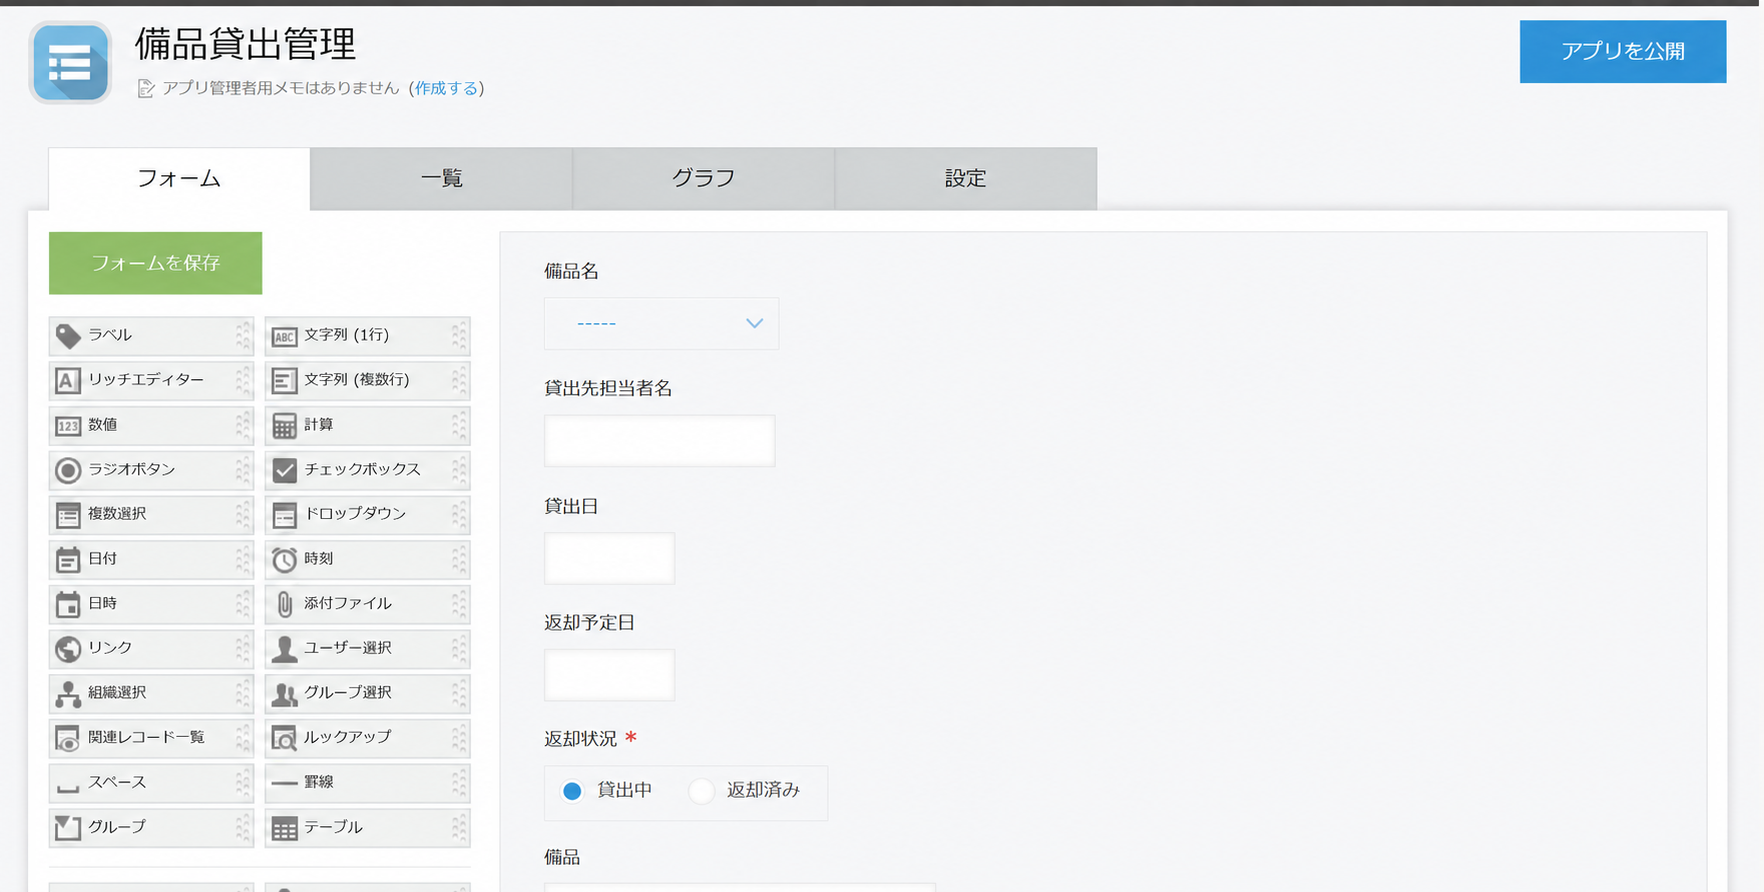1764x892 pixels.
Task: Click the ルックアップ field icon
Action: click(x=284, y=739)
